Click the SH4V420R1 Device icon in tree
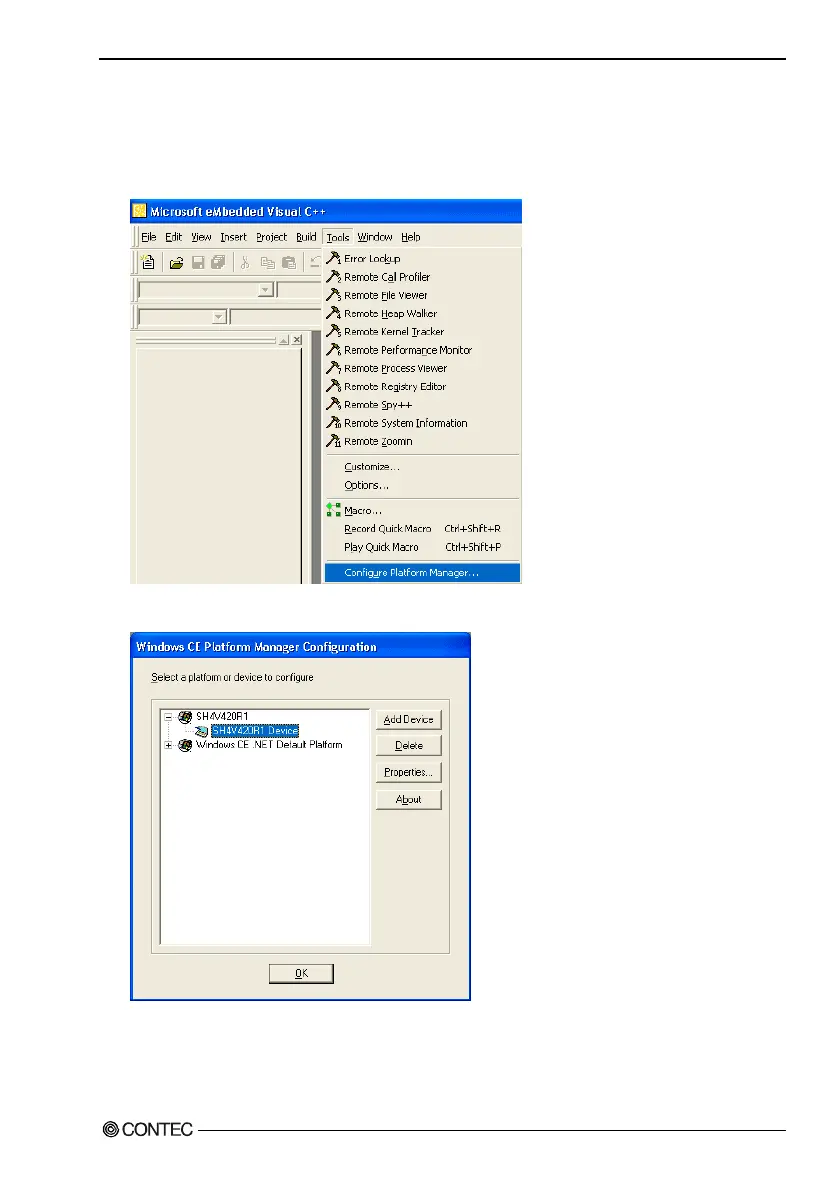 pos(201,731)
